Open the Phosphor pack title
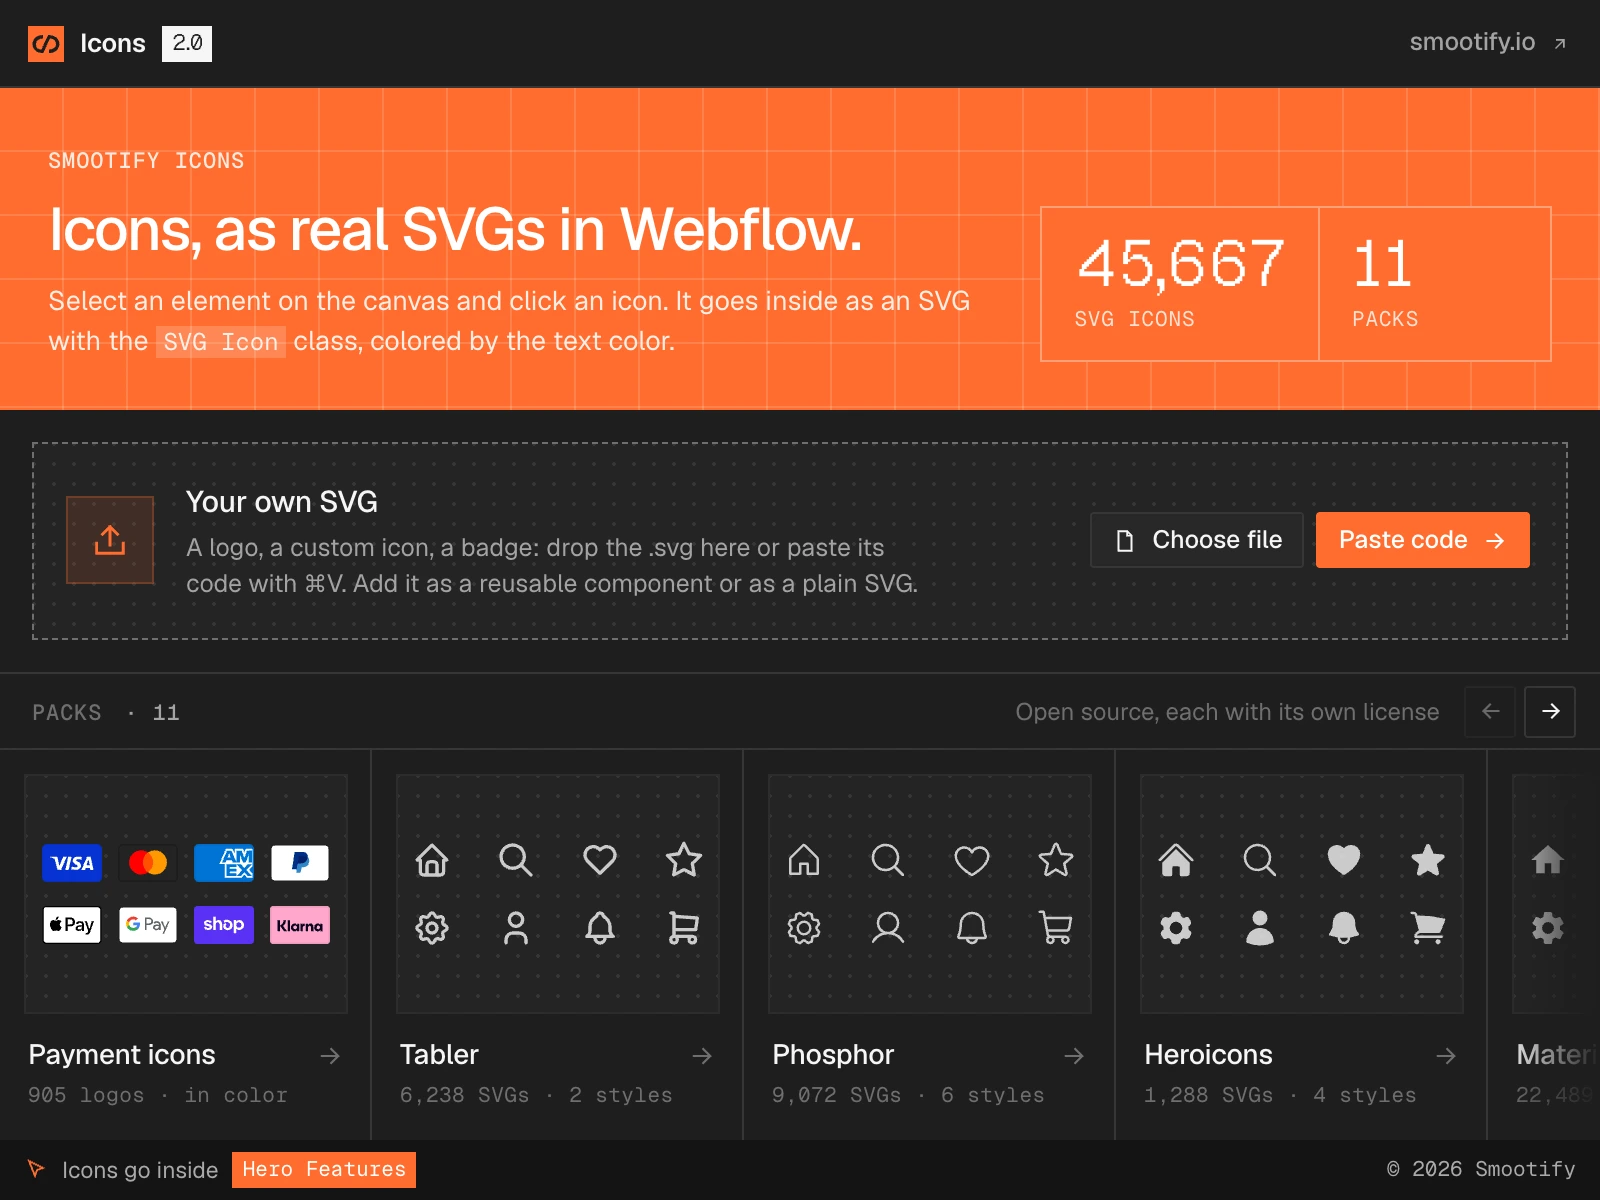Viewport: 1600px width, 1200px height. coord(833,1055)
